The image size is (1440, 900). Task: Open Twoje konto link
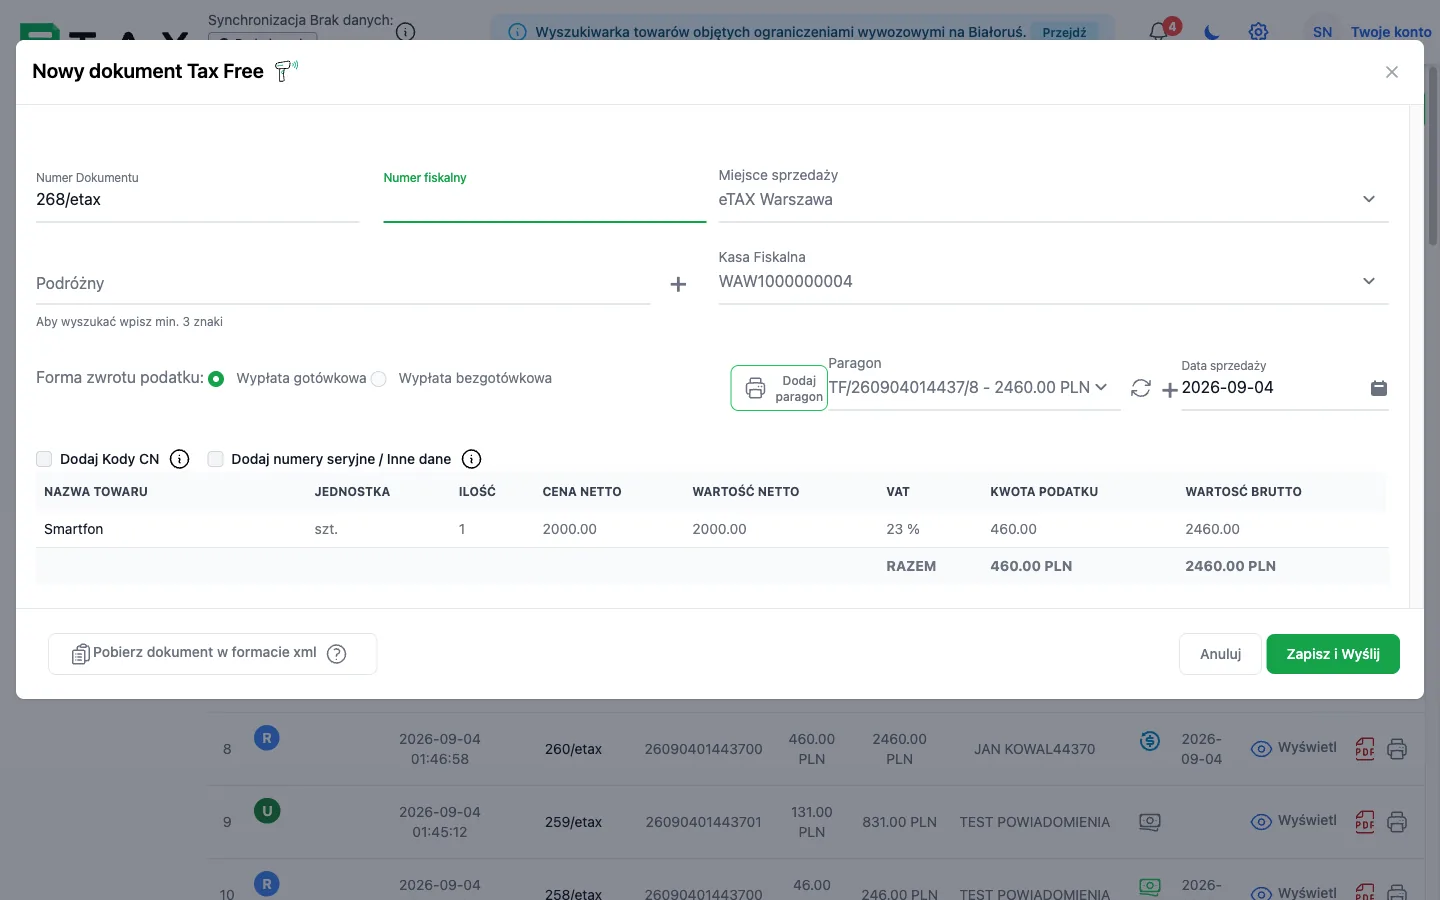coord(1391,32)
